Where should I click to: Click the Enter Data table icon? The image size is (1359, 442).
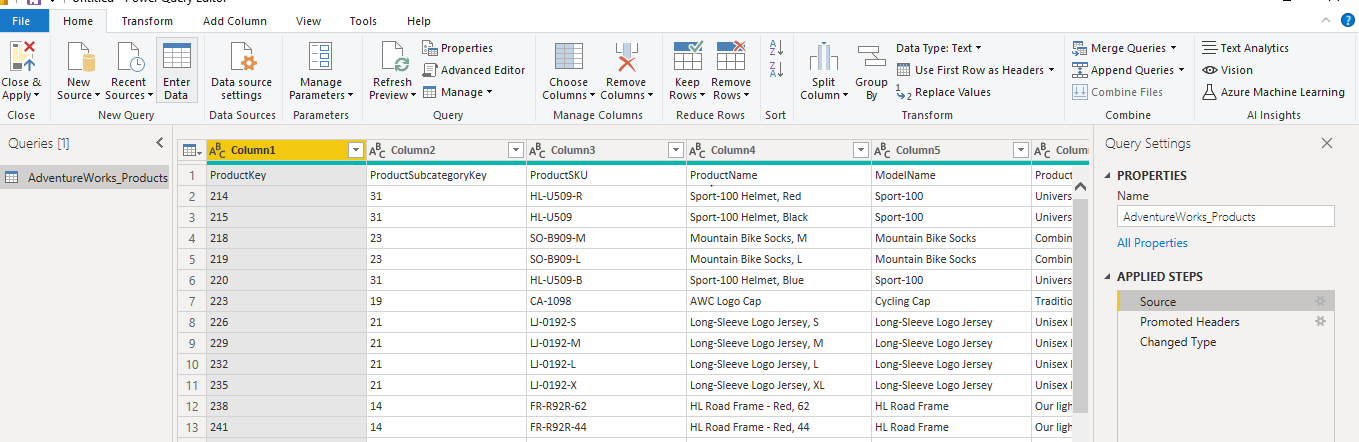pos(177,56)
